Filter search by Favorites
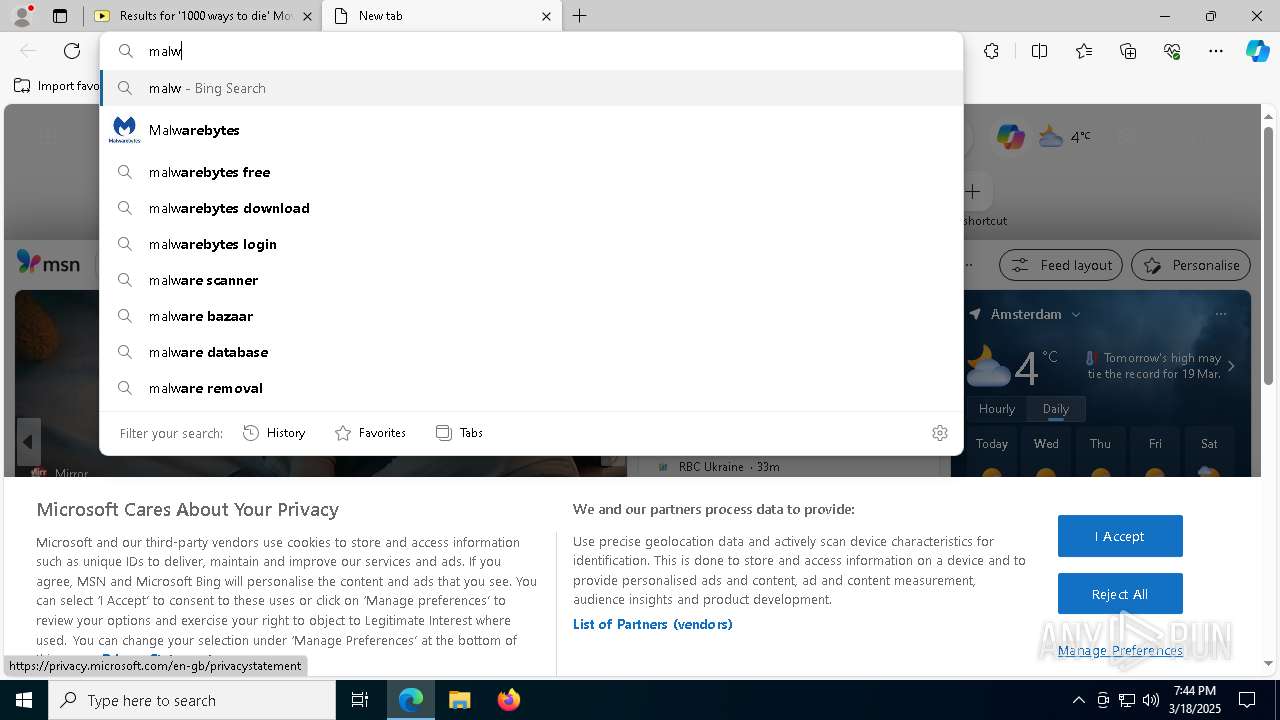1280x720 pixels. (x=370, y=433)
